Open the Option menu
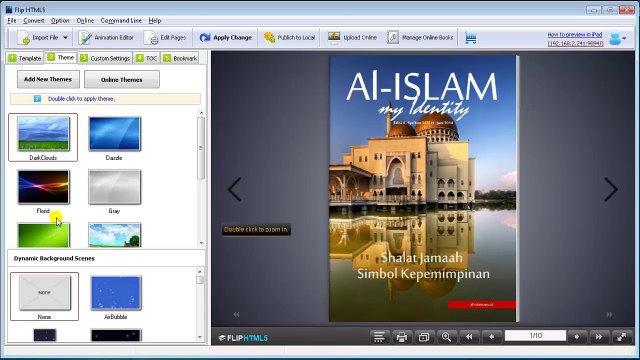The height and width of the screenshot is (360, 640). tap(60, 20)
